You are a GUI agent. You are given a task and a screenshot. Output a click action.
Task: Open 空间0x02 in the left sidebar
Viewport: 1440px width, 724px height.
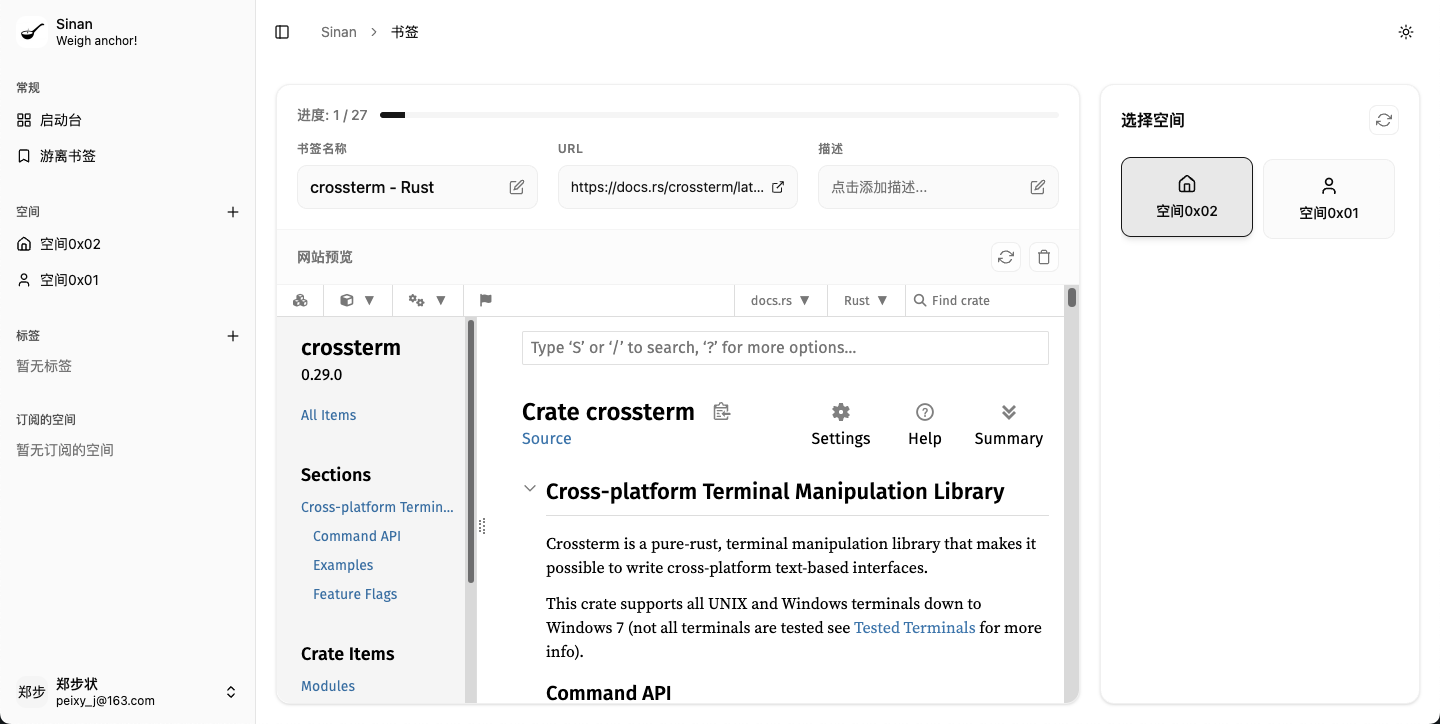click(128, 244)
